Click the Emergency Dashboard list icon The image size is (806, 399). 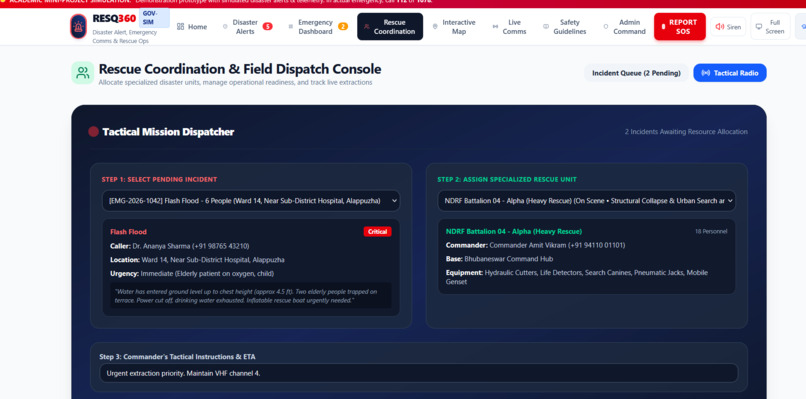(x=290, y=27)
